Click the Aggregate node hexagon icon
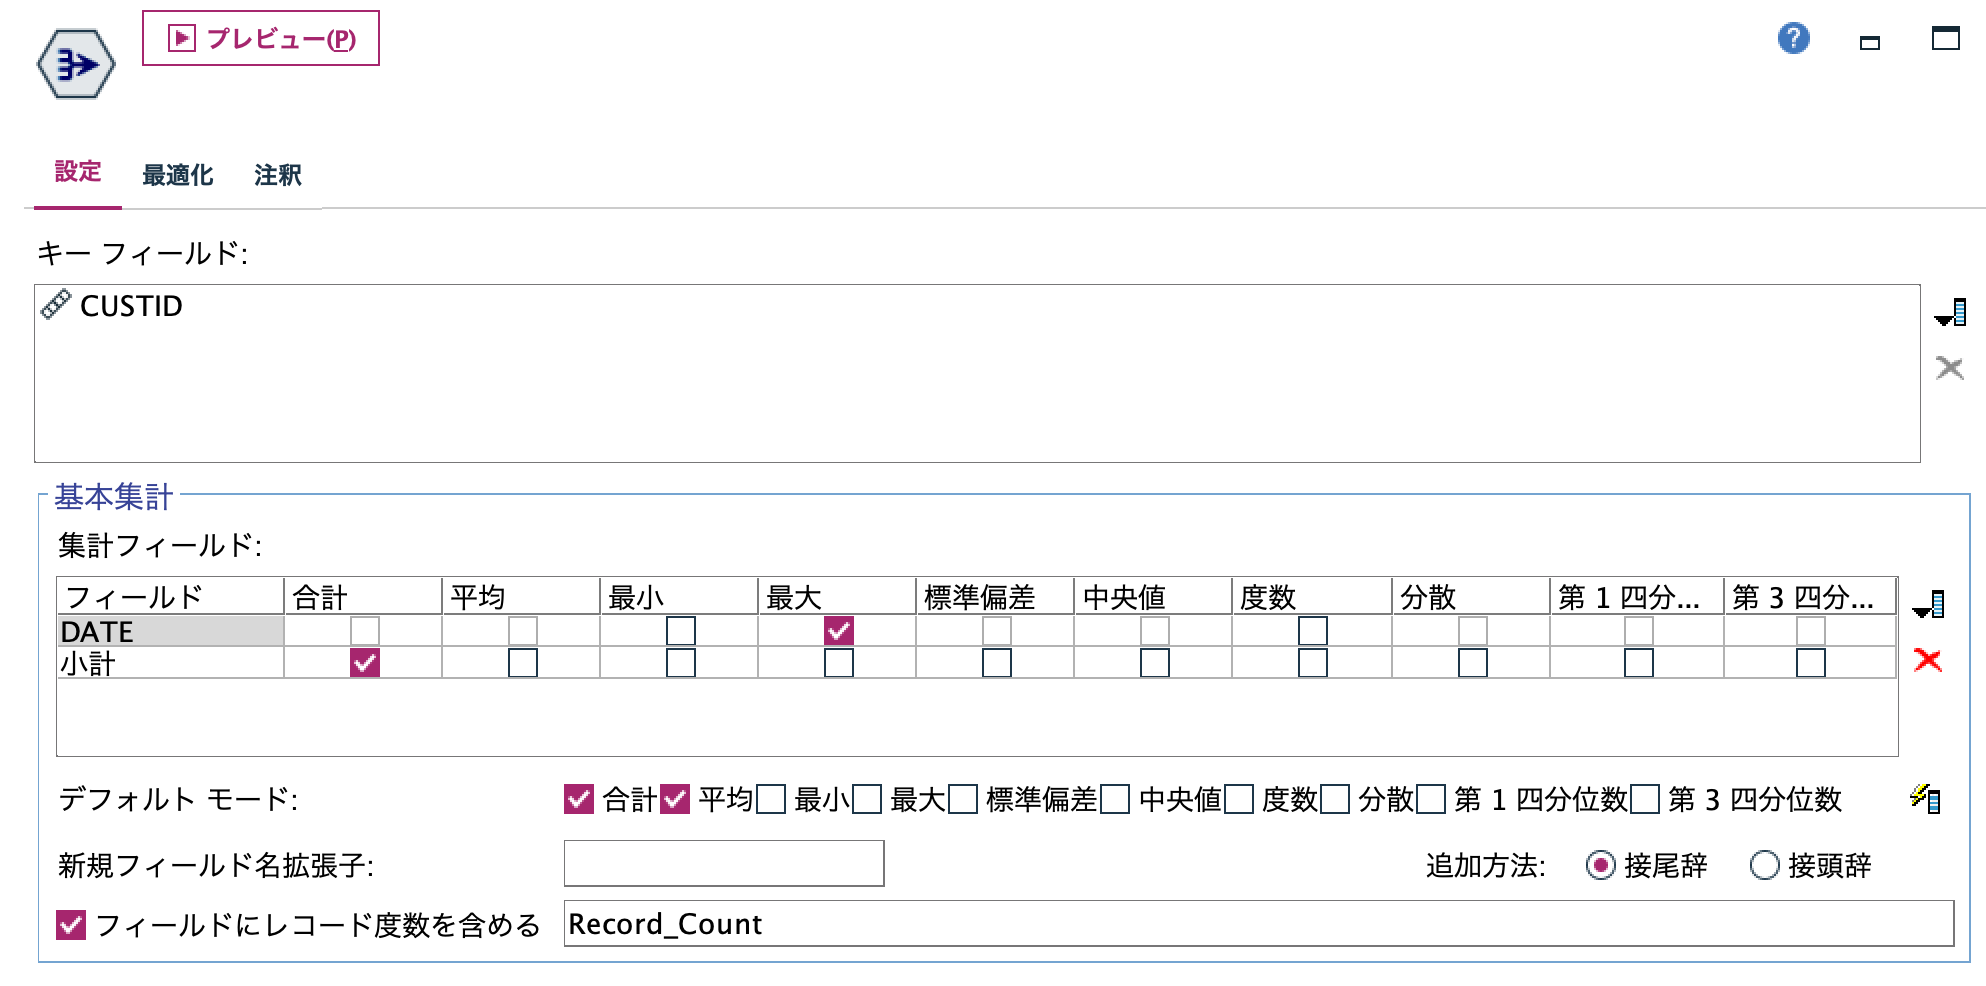1986x986 pixels. tap(75, 62)
